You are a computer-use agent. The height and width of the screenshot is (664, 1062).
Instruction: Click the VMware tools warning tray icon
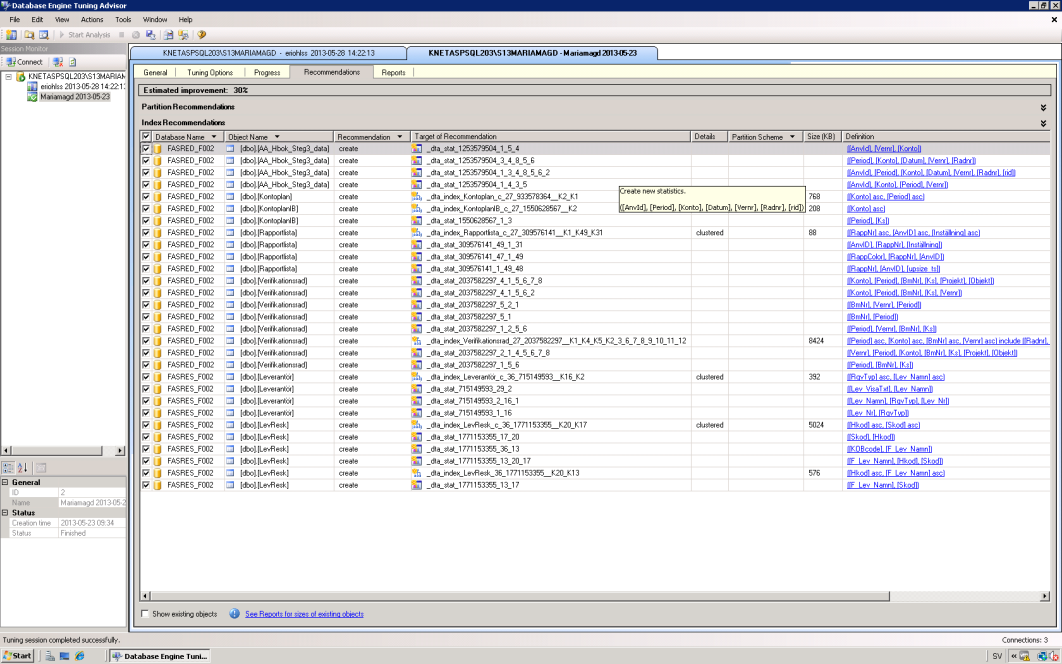pos(1025,656)
